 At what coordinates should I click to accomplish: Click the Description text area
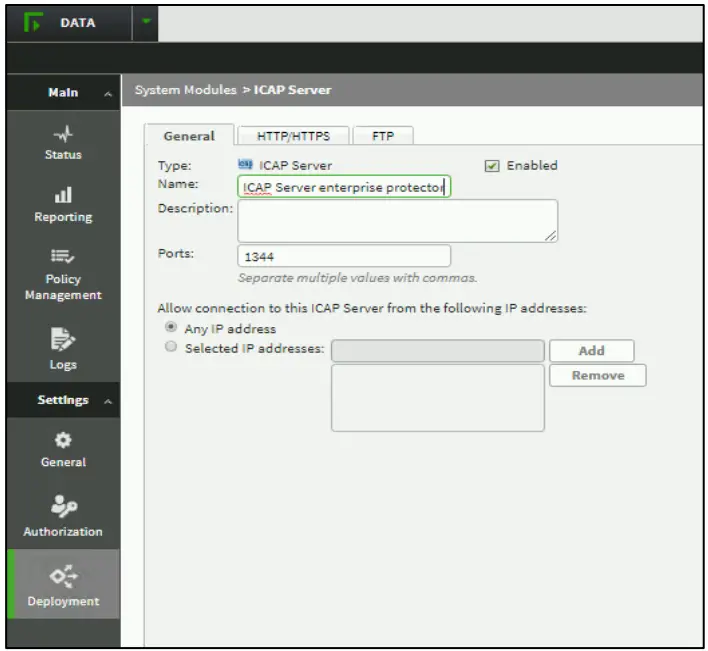(397, 221)
